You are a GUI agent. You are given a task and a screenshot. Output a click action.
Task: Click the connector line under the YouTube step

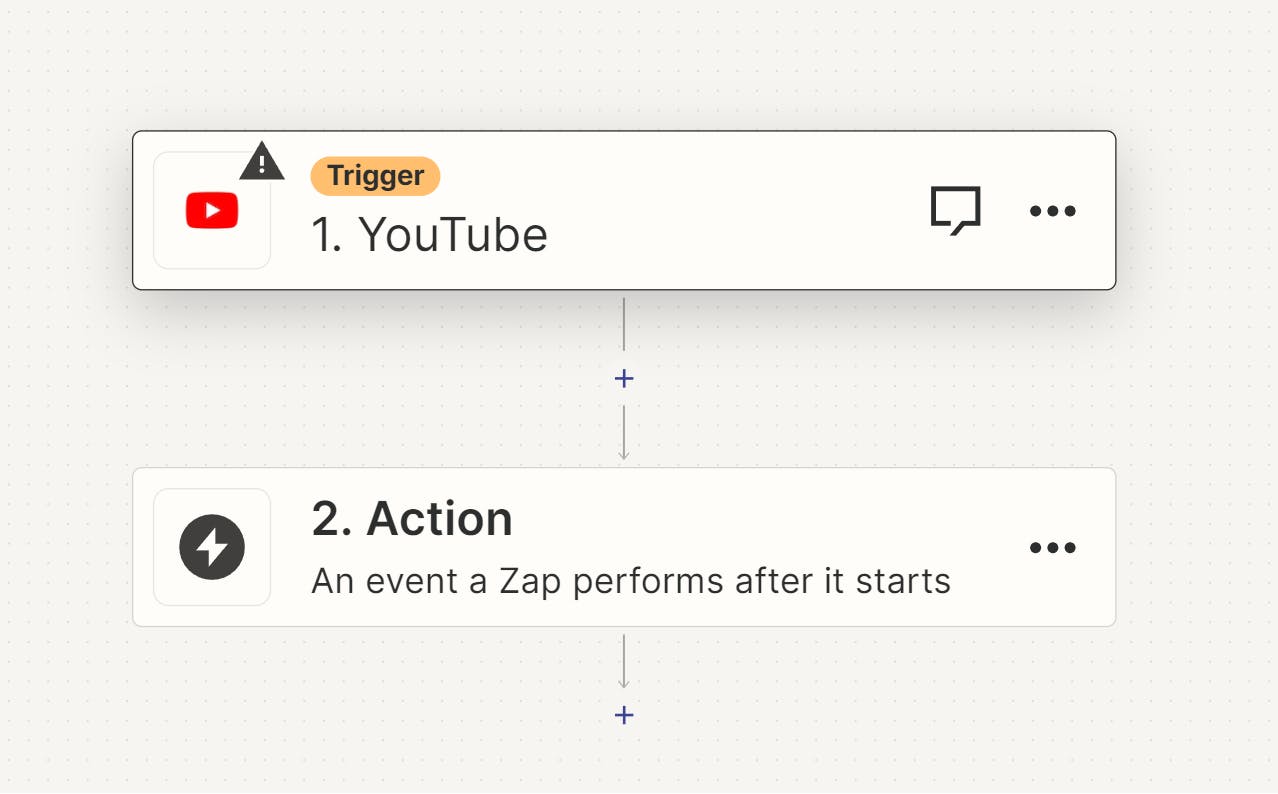[624, 325]
